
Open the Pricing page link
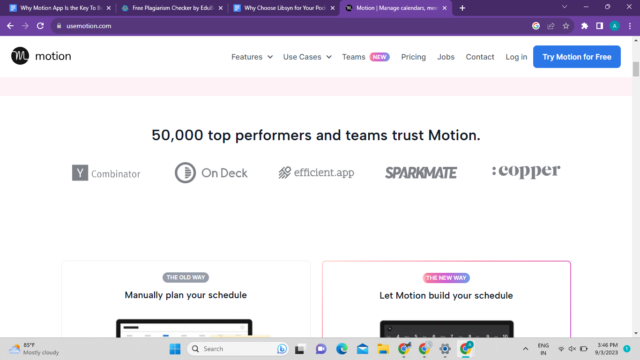413,57
